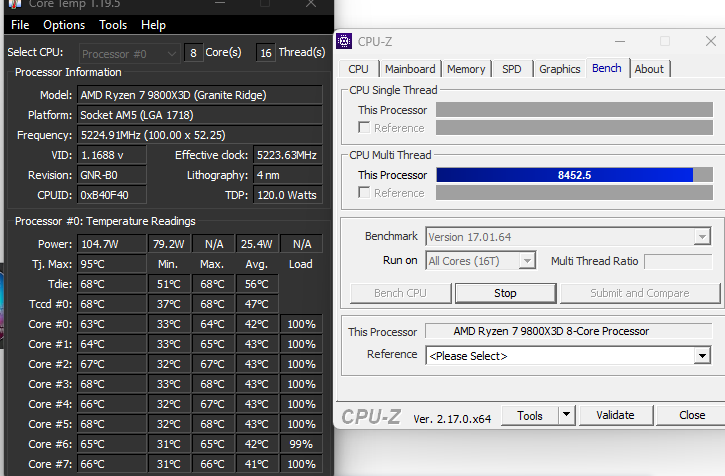Close the CPU-Z window with X
Screen dimensions: 725x476
(711, 41)
